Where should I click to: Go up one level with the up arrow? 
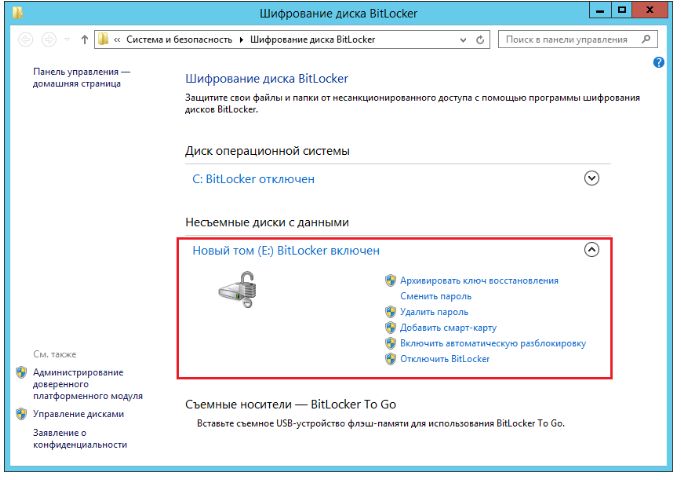(x=83, y=40)
